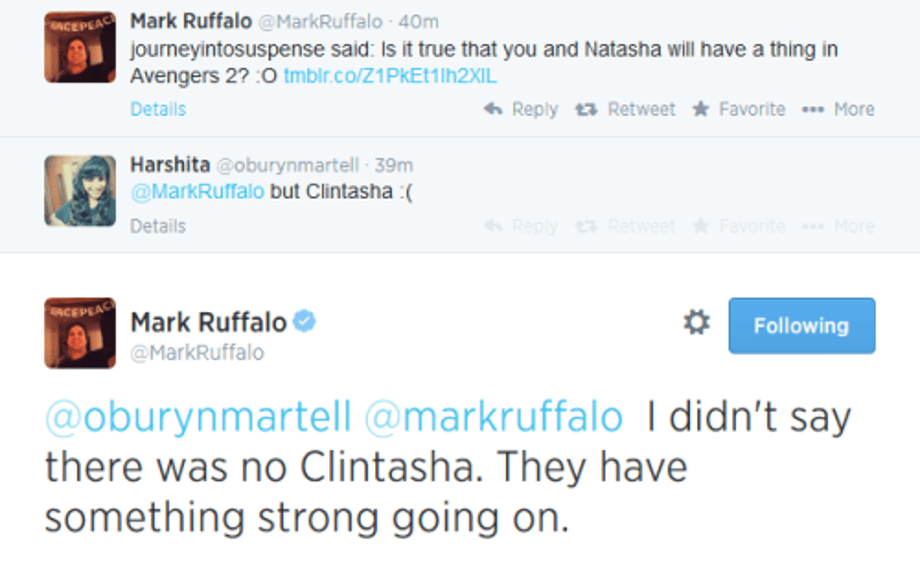This screenshot has width=920, height=564.
Task: Click the Harshita display name
Action: click(x=170, y=165)
